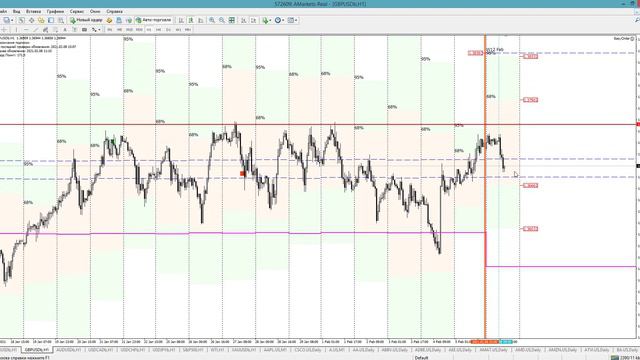The image size is (640, 360).
Task: Open the Strategy Tester icon
Action: (61, 20)
